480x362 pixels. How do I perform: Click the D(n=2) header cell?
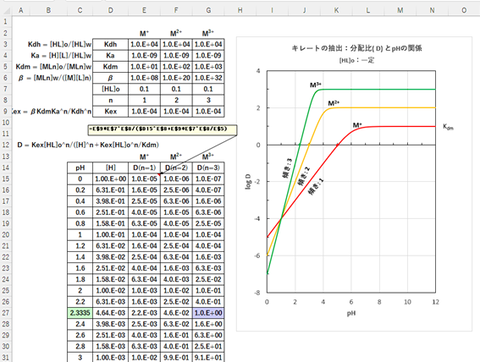[176, 167]
